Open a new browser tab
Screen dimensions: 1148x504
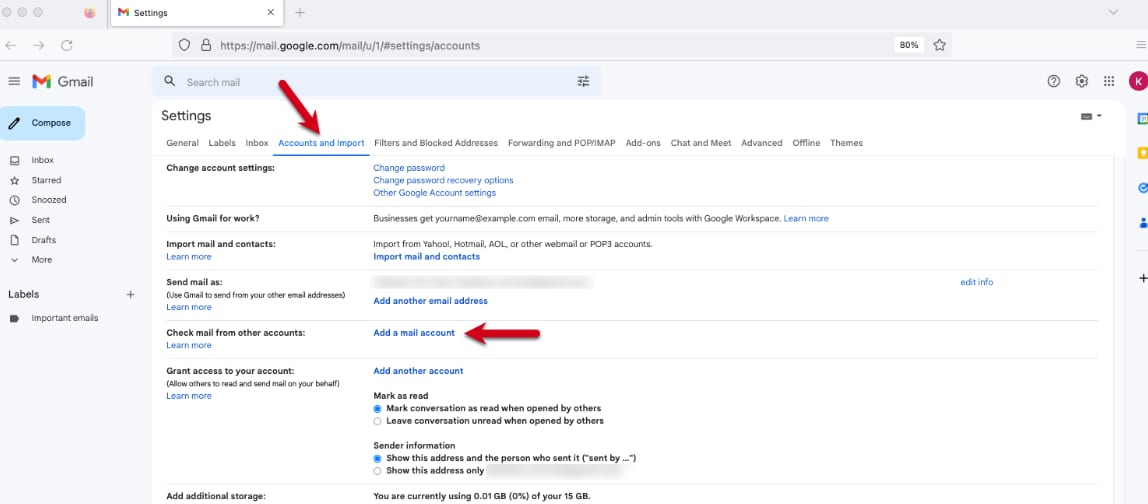[299, 12]
